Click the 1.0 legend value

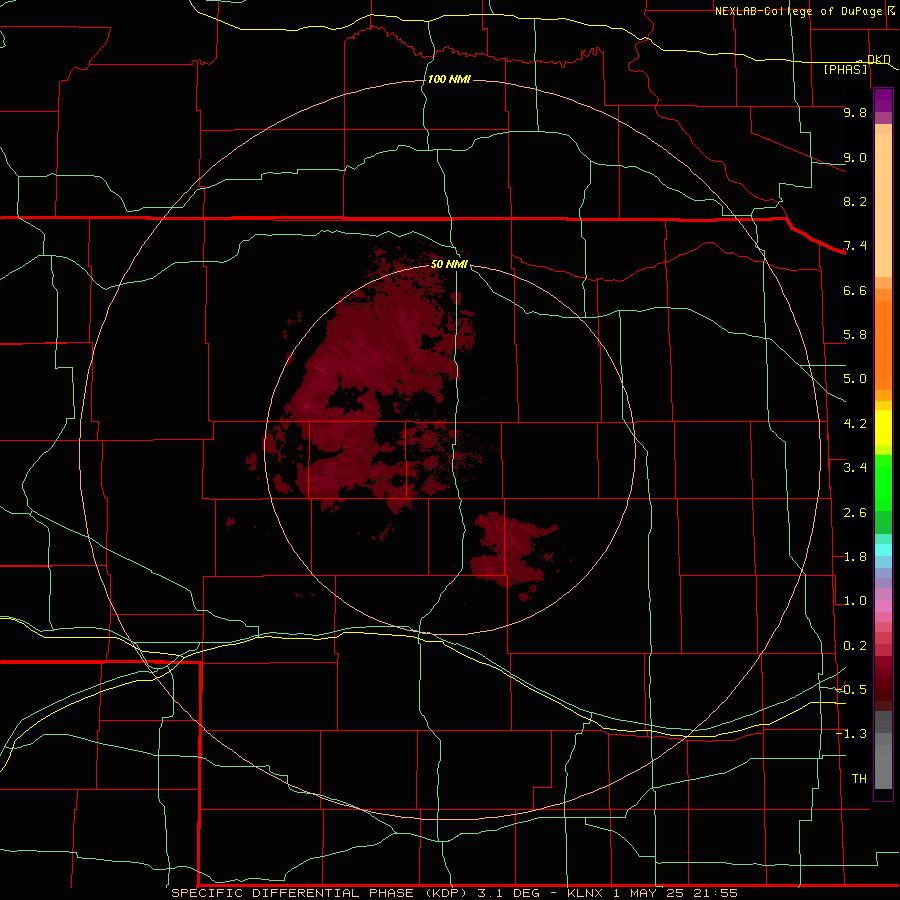(855, 601)
